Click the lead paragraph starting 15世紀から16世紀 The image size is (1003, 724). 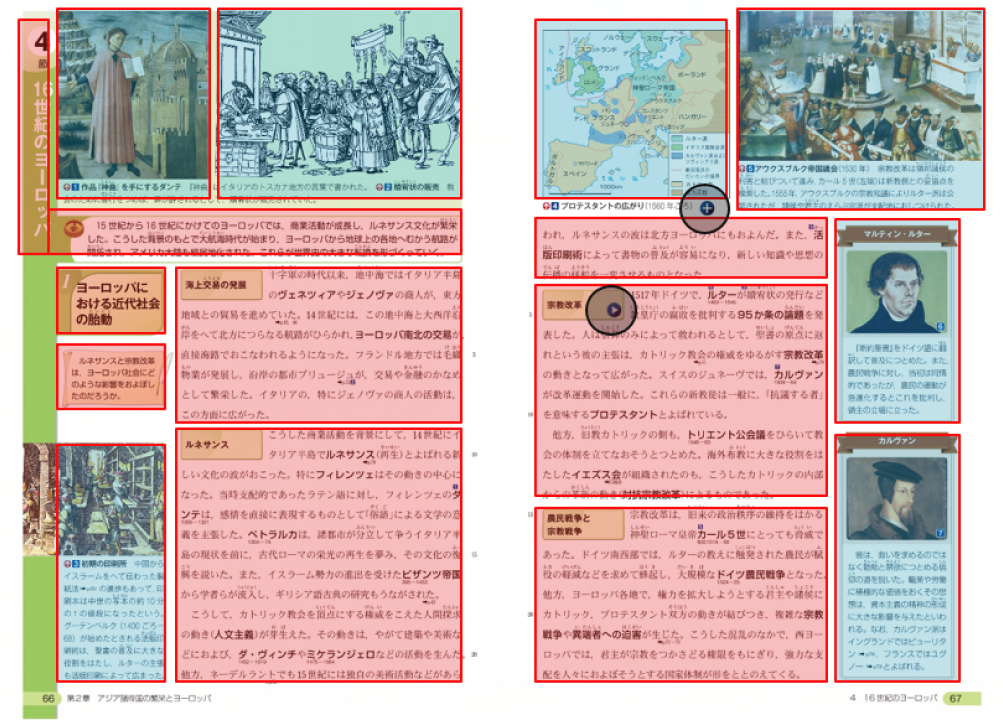coord(260,233)
